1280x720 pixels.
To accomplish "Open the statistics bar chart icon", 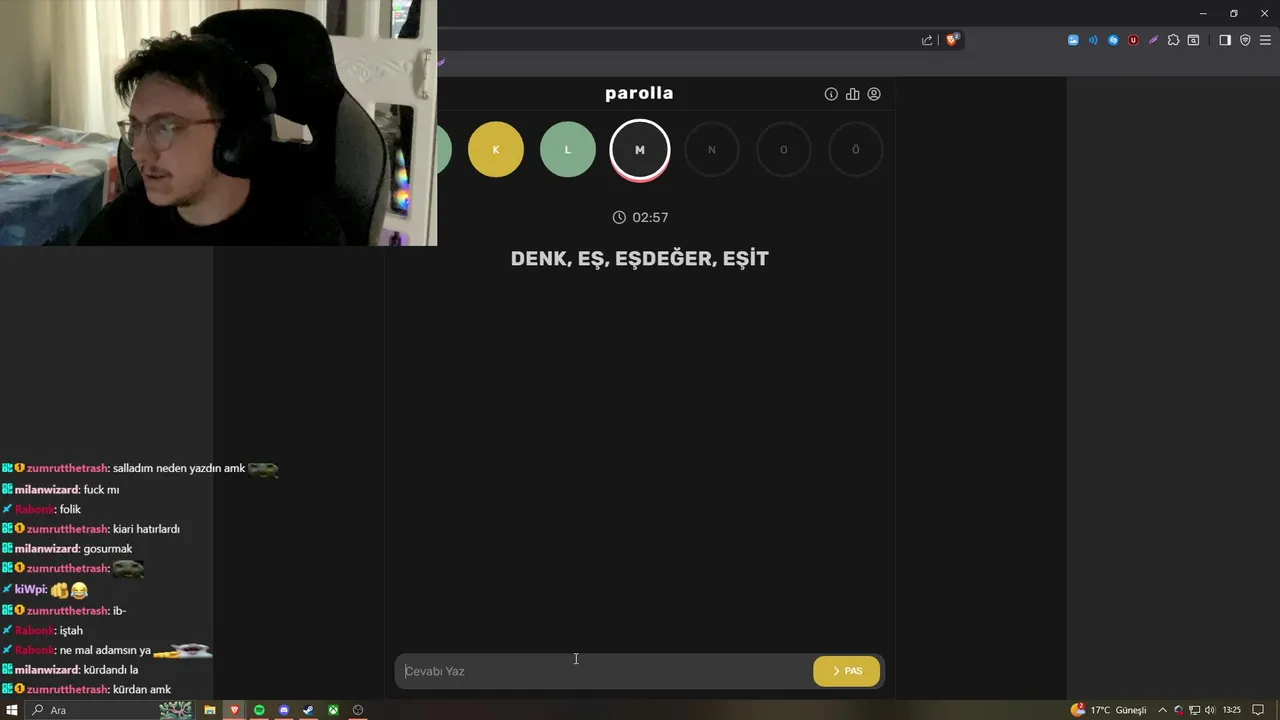I will (852, 94).
